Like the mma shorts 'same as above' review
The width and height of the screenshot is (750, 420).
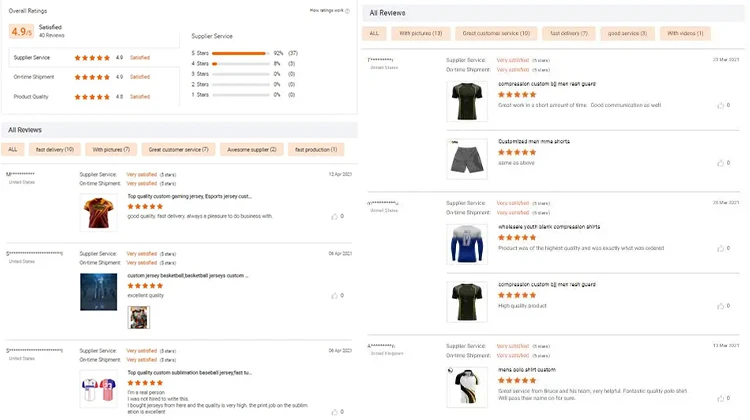tap(719, 162)
